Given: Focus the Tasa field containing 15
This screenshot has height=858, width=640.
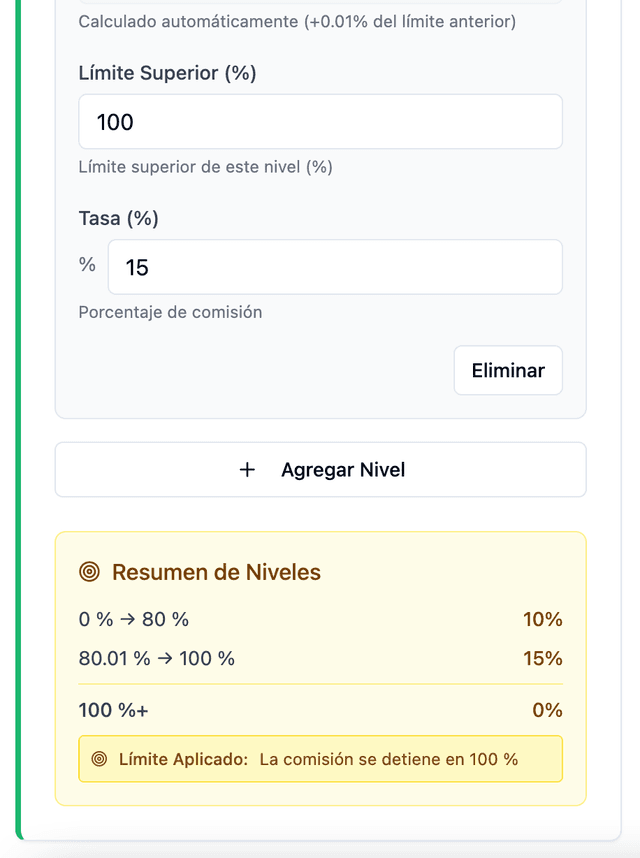Looking at the screenshot, I should (x=334, y=267).
